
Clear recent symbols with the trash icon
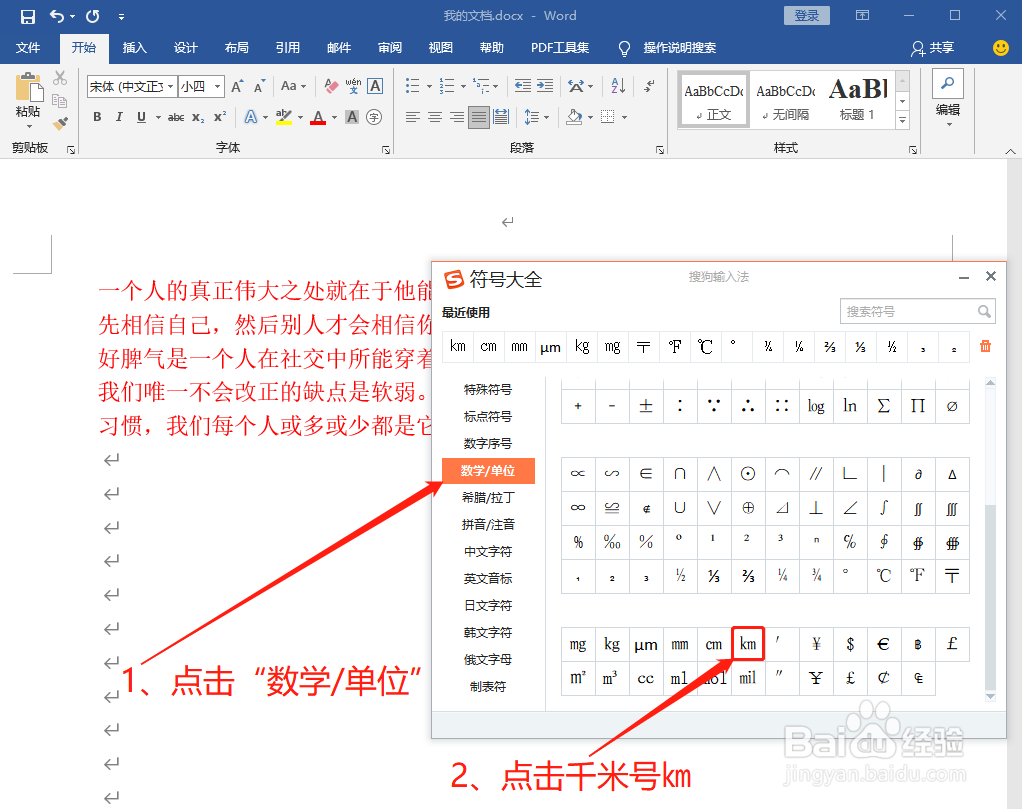(986, 346)
